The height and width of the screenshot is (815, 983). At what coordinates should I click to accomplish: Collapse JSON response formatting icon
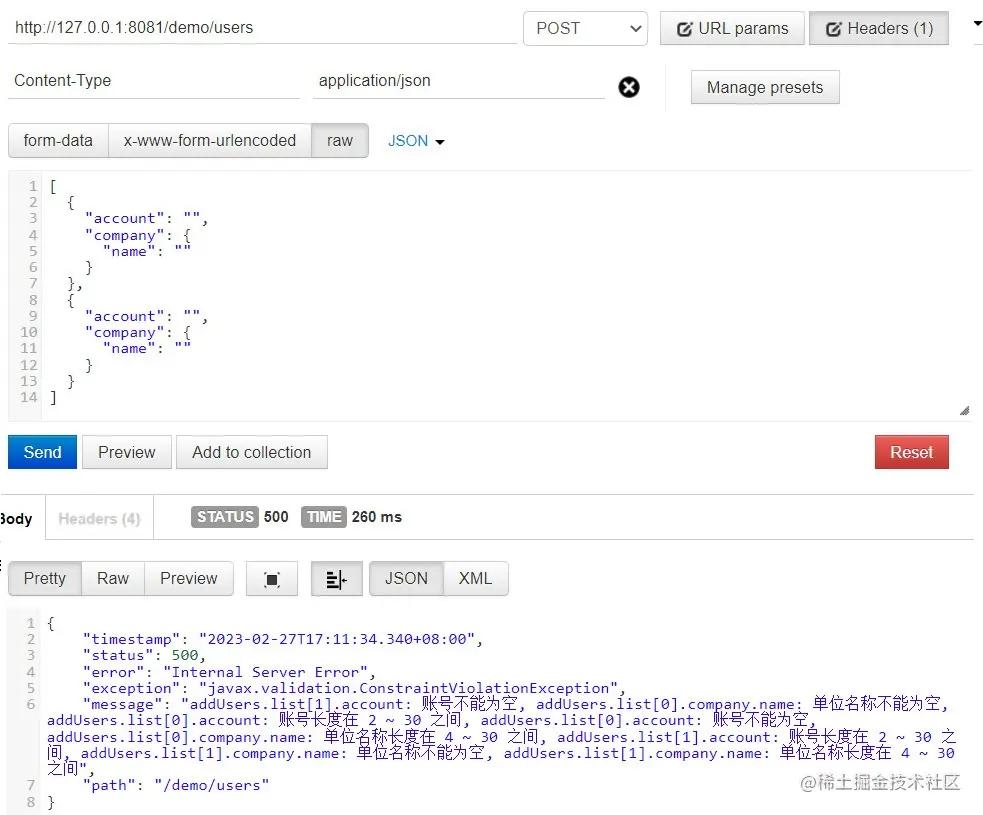point(336,578)
